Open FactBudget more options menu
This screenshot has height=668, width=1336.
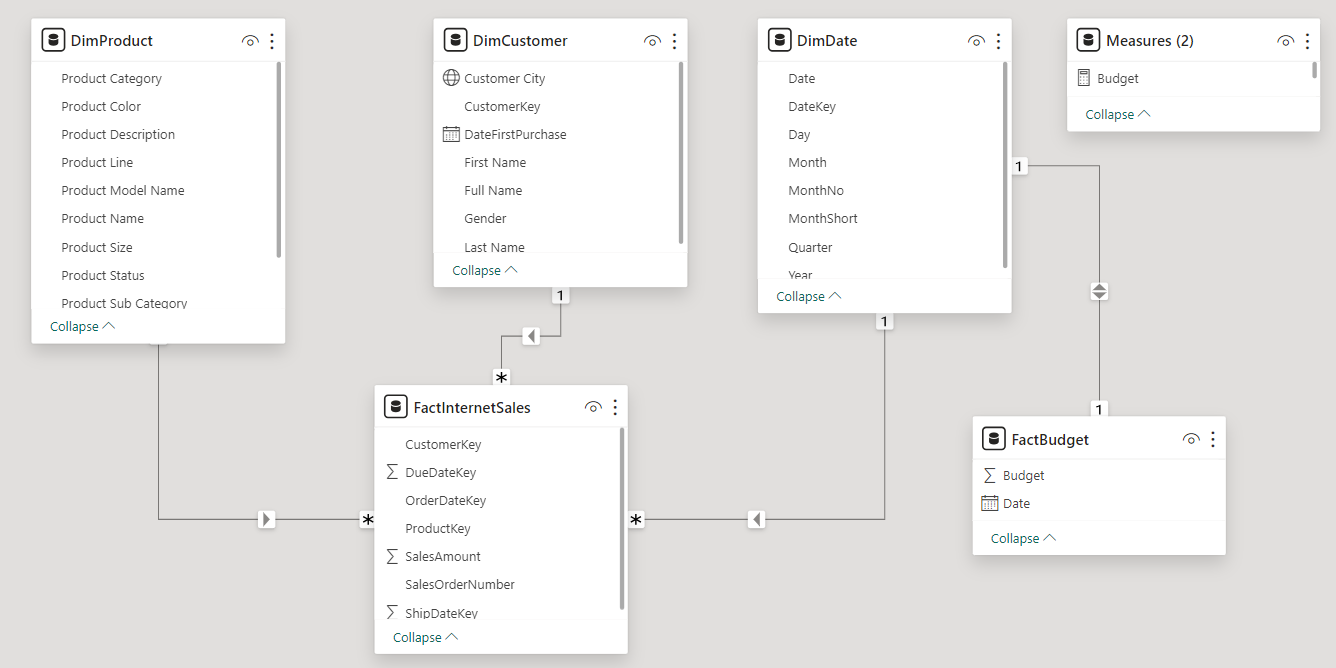point(1213,439)
